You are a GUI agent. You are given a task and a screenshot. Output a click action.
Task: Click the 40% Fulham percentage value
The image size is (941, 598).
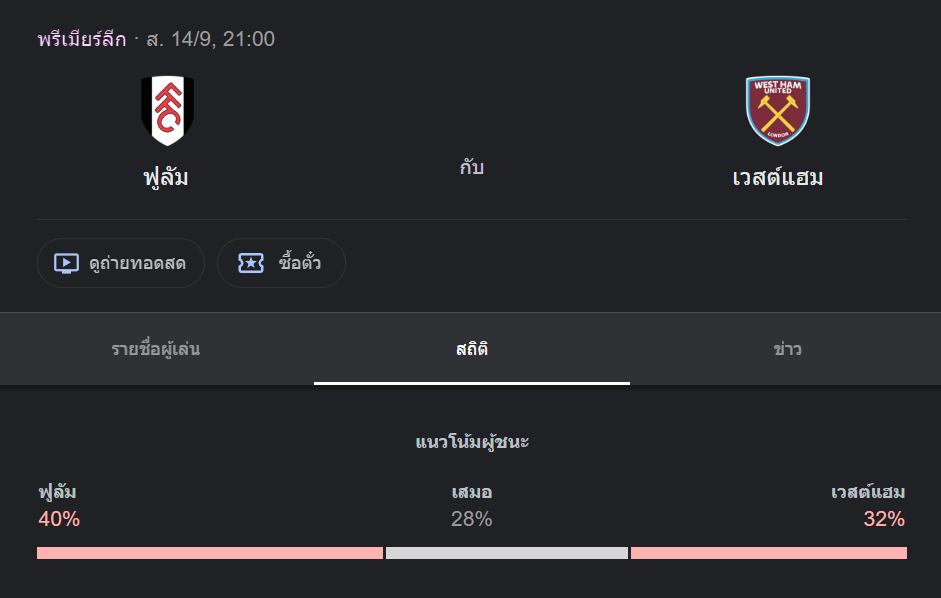click(x=59, y=519)
